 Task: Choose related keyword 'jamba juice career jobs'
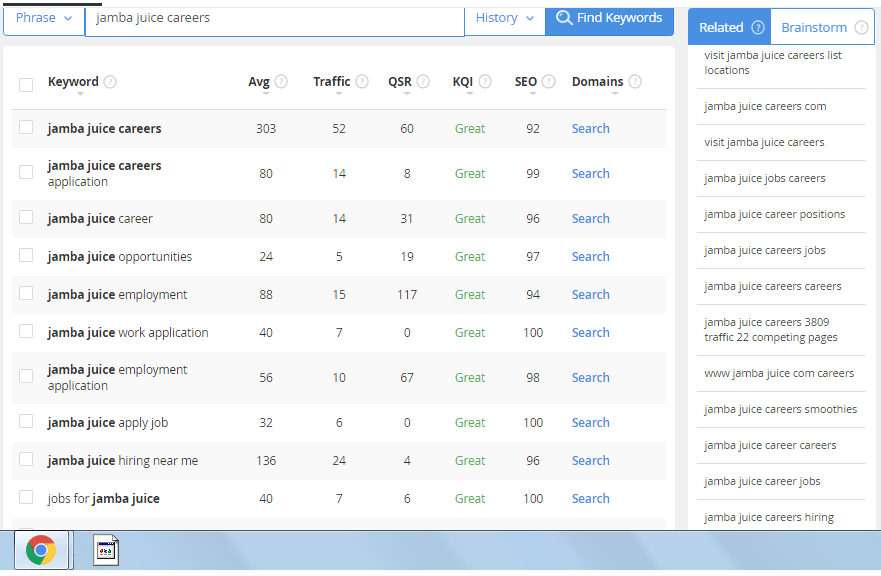tap(762, 481)
